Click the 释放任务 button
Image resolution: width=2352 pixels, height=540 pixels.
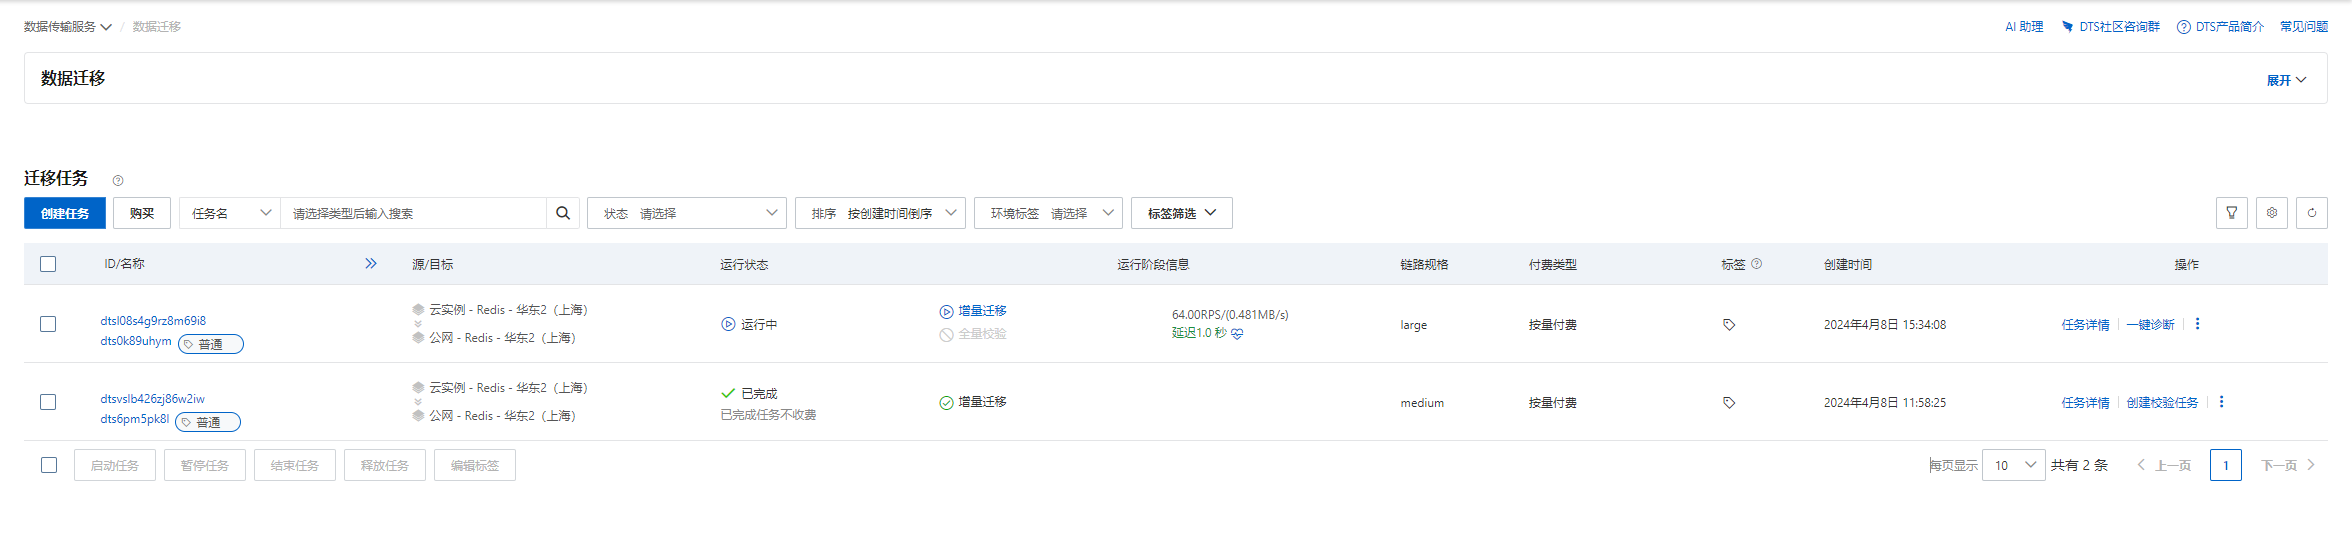[385, 465]
